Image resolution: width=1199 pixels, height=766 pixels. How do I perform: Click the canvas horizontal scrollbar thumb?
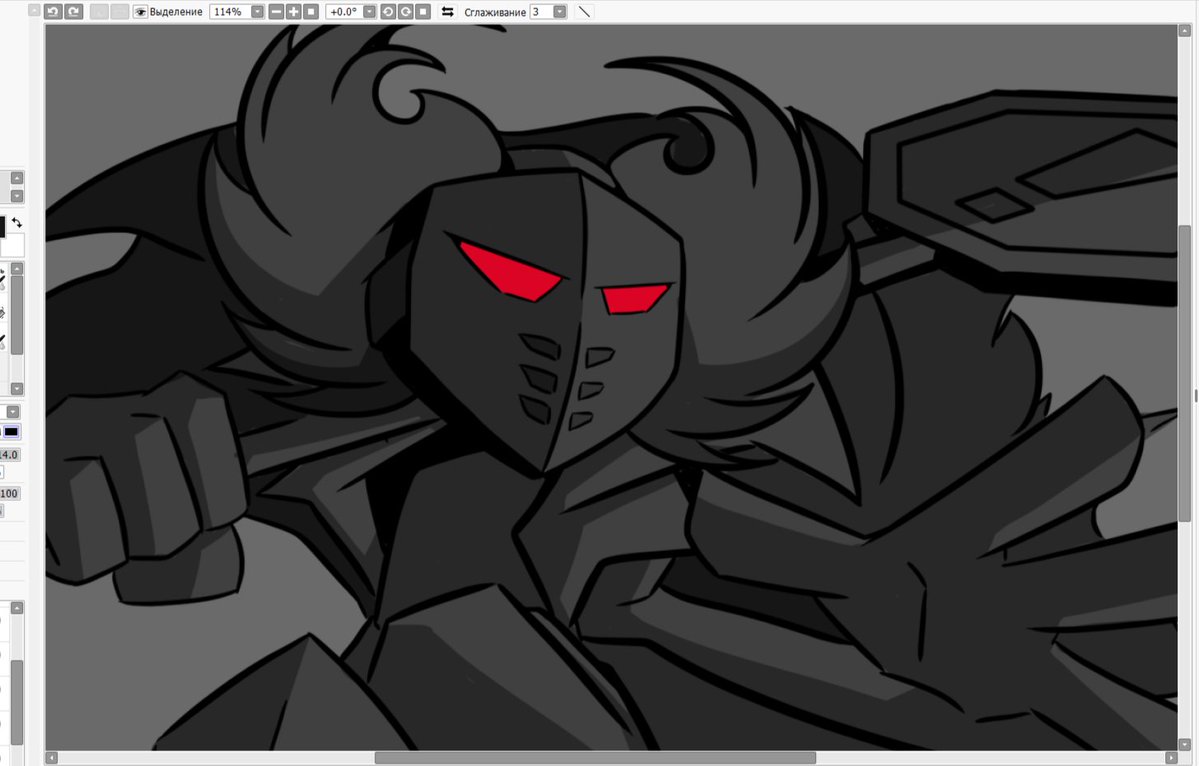[595, 758]
